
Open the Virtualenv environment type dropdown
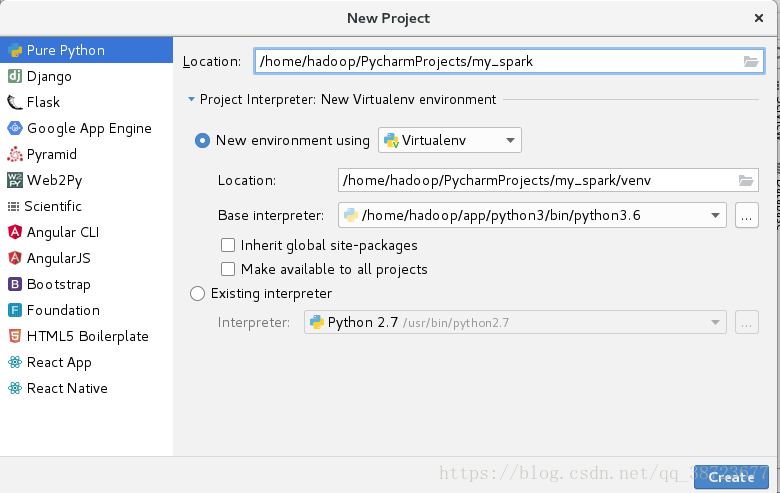point(450,140)
